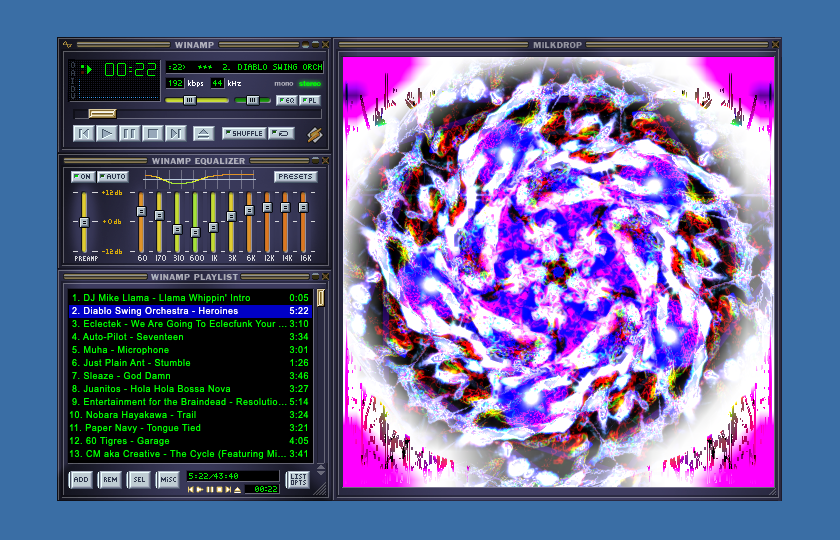Select '60 Tigres - Garage' track
This screenshot has height=540, width=840.
190,441
